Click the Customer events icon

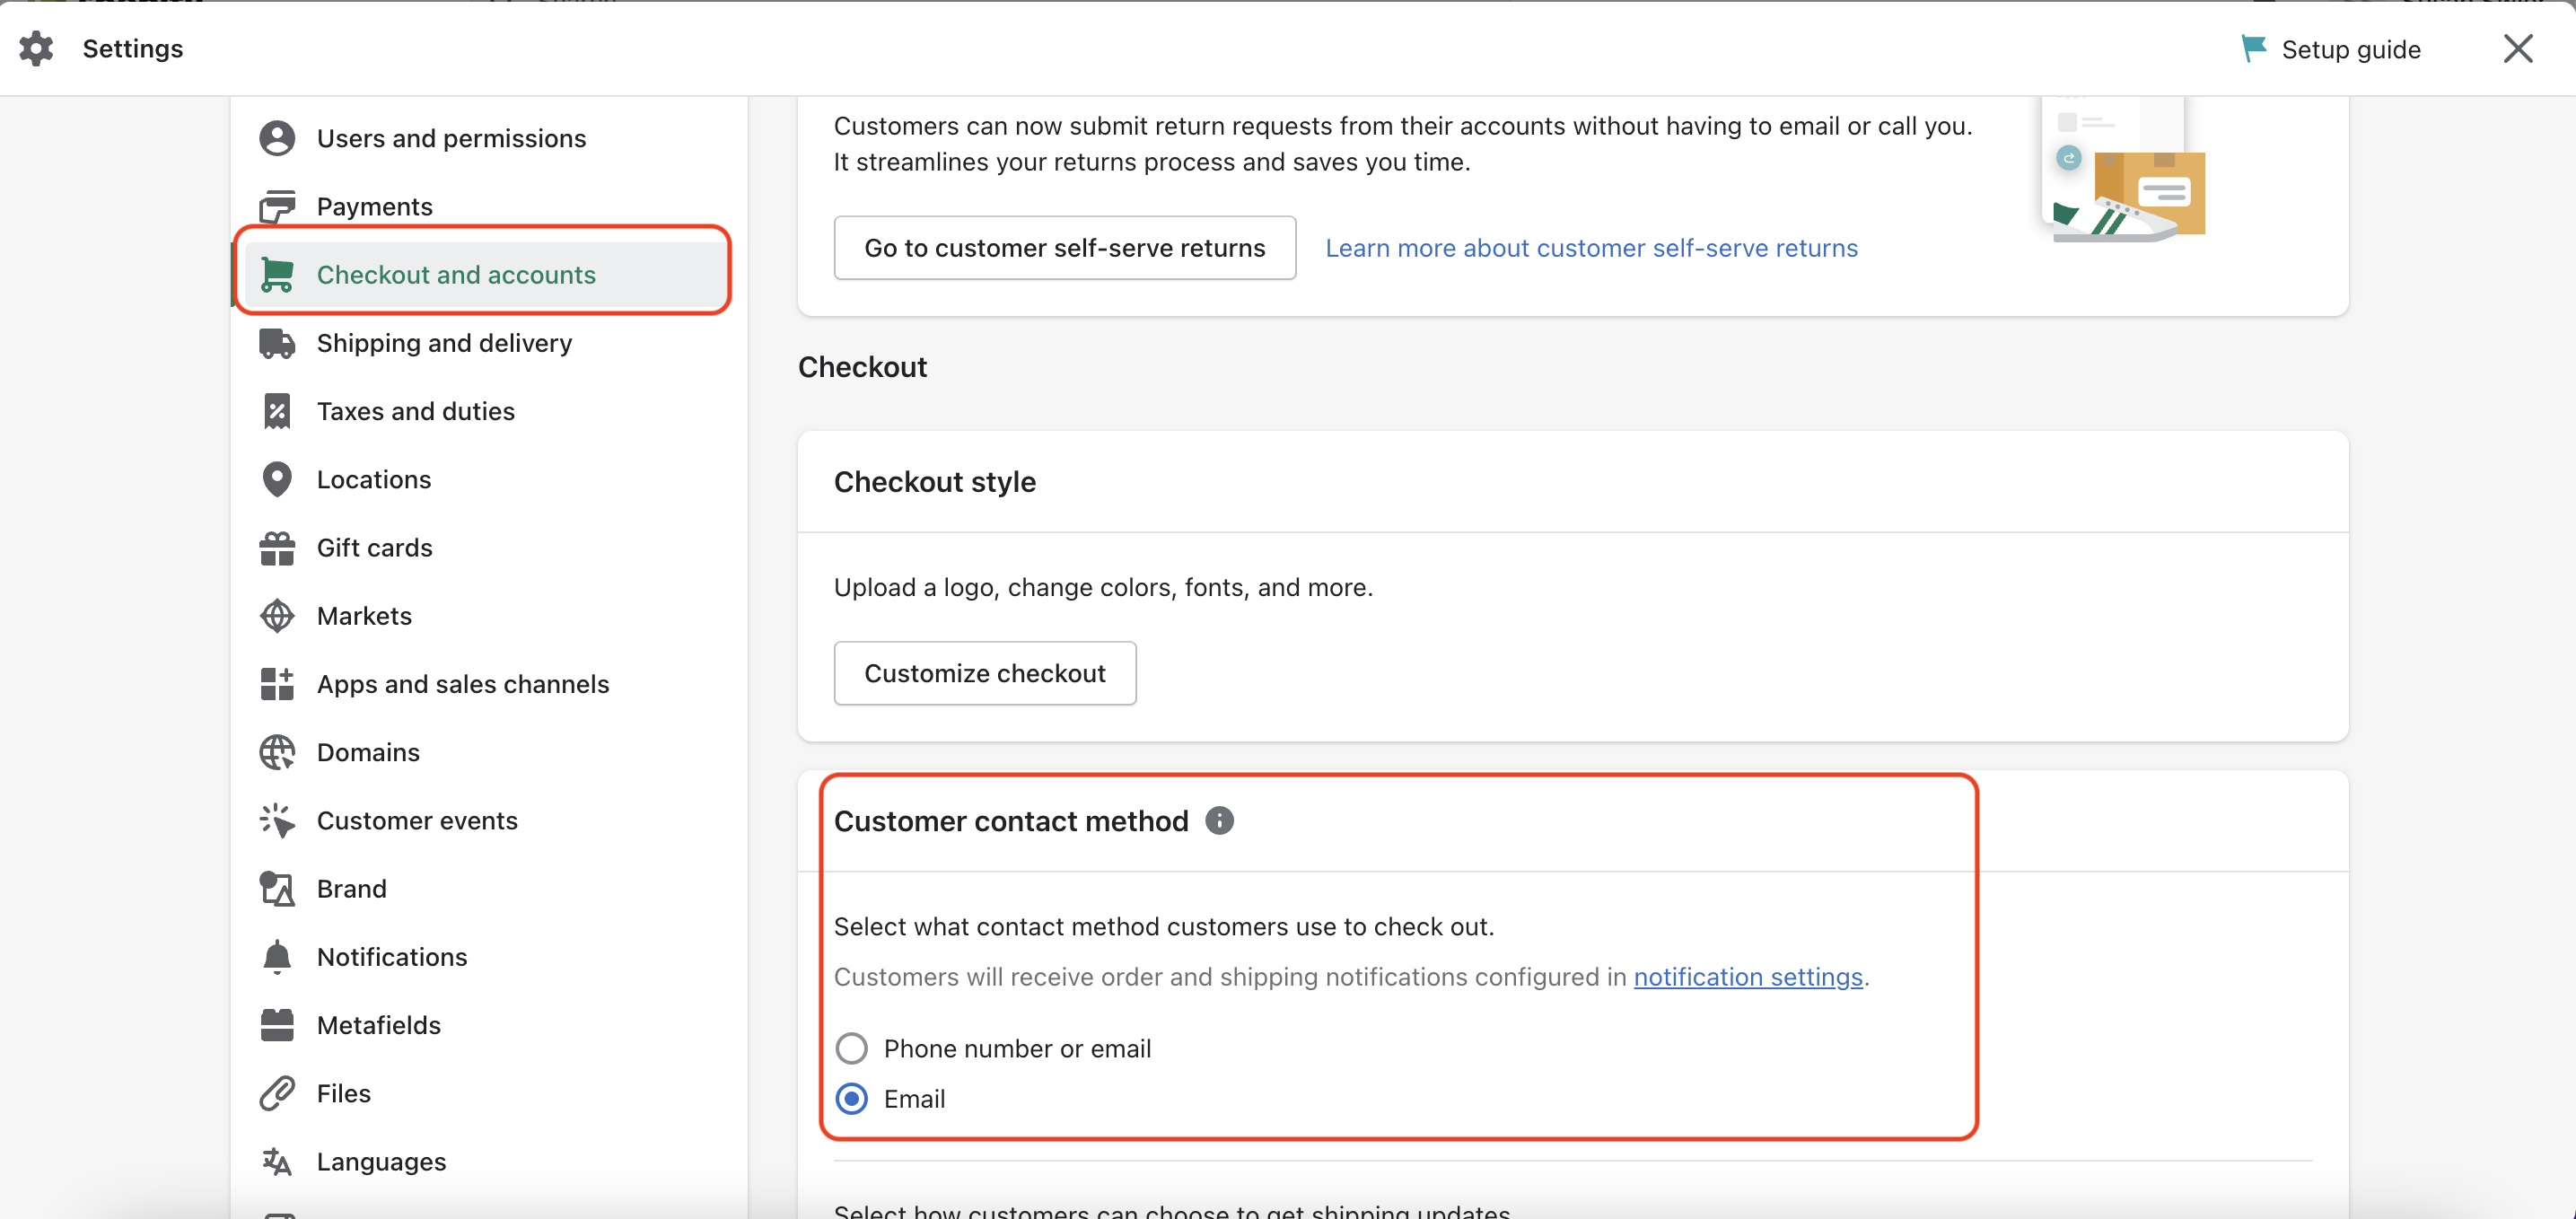276,820
